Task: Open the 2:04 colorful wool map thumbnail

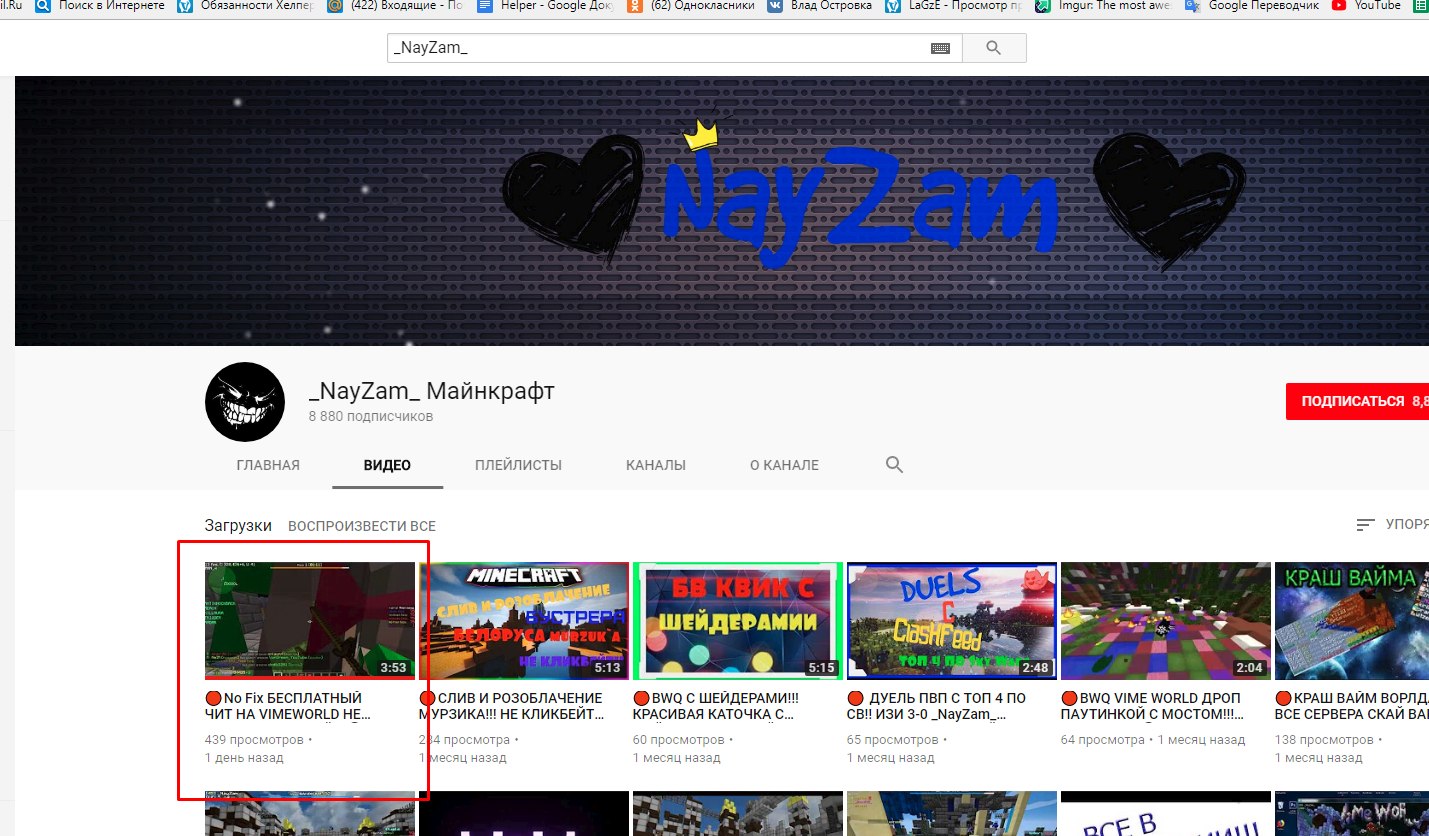Action: coord(1166,621)
